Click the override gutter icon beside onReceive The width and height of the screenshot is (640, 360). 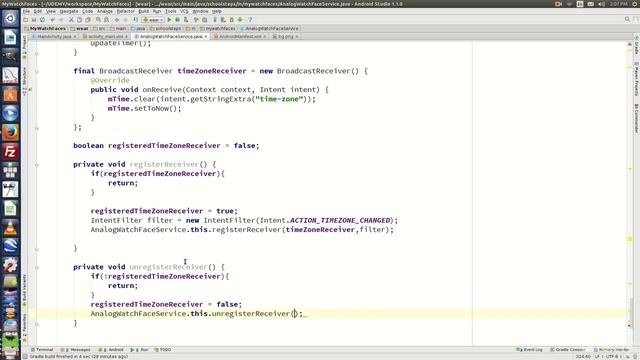(30, 89)
